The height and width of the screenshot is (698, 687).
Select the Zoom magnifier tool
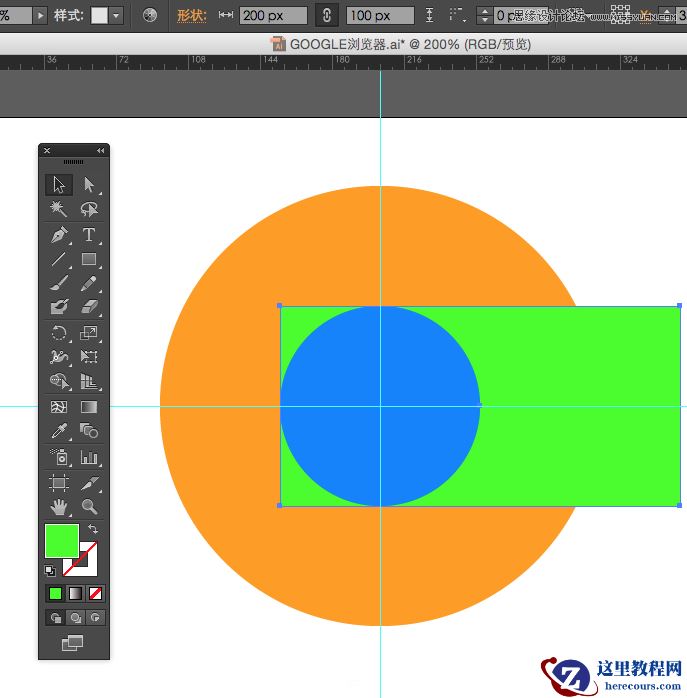pyautogui.click(x=89, y=507)
